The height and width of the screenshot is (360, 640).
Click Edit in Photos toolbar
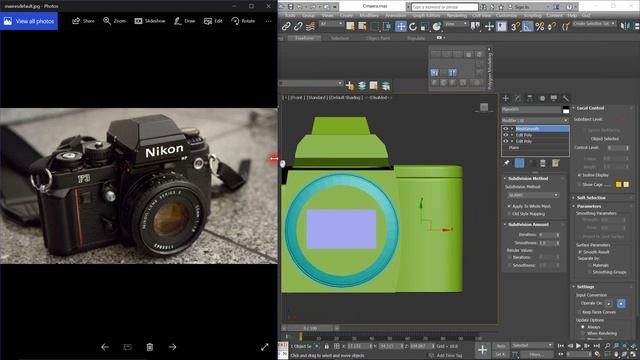pyautogui.click(x=213, y=21)
